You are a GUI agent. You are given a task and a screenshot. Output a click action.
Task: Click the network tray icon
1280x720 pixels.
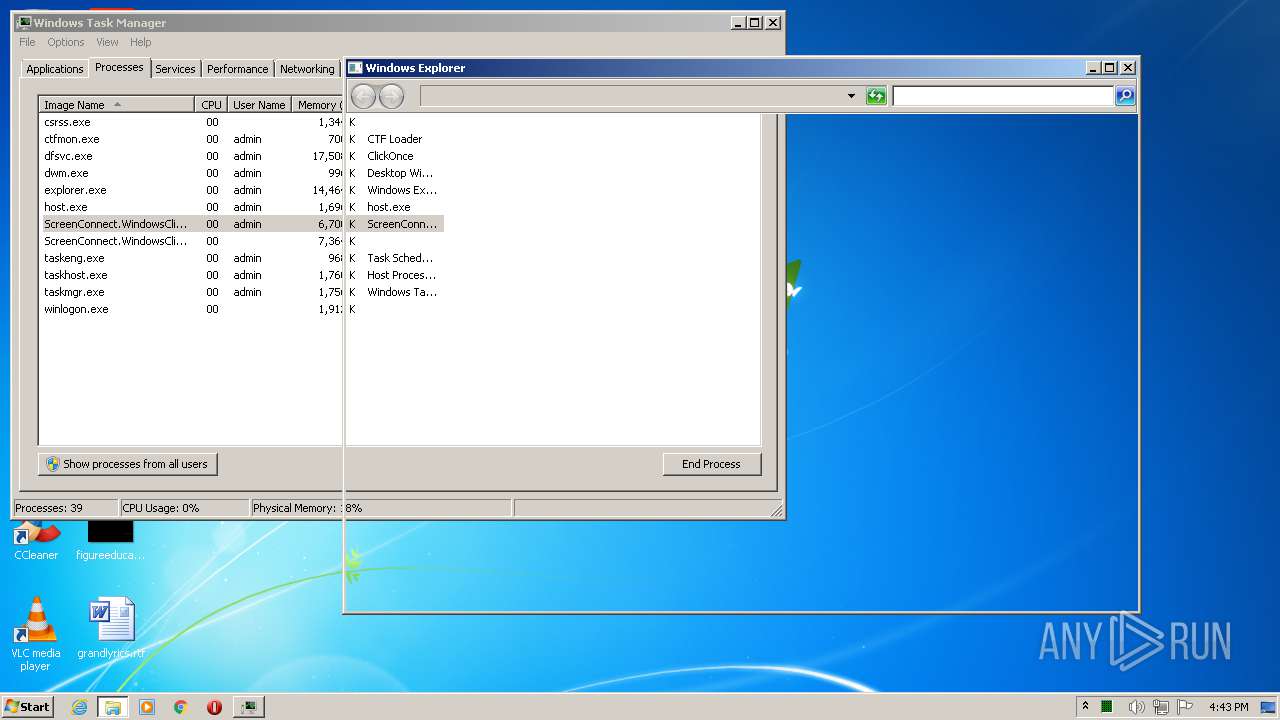pos(1161,707)
